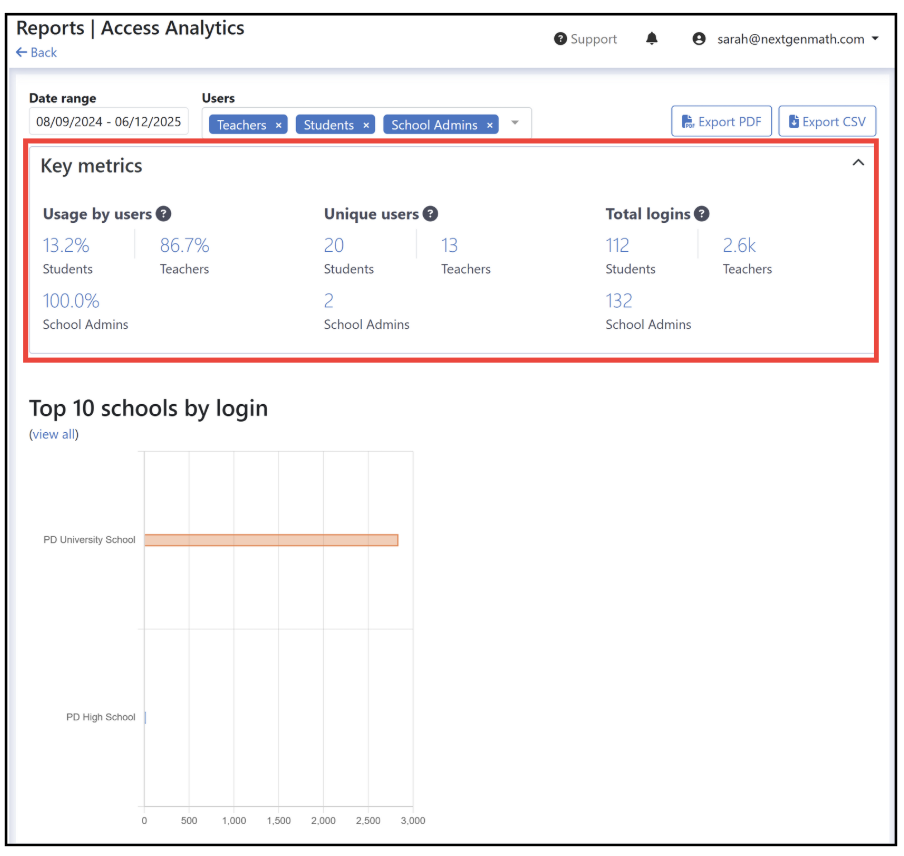Collapse the Key metrics panel
Image resolution: width=904 pixels, height=856 pixels.
coord(858,163)
